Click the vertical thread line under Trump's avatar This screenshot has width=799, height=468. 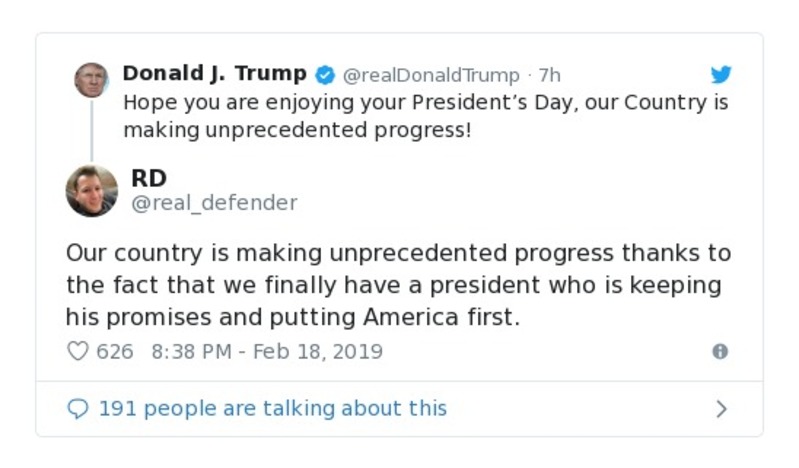pyautogui.click(x=91, y=130)
